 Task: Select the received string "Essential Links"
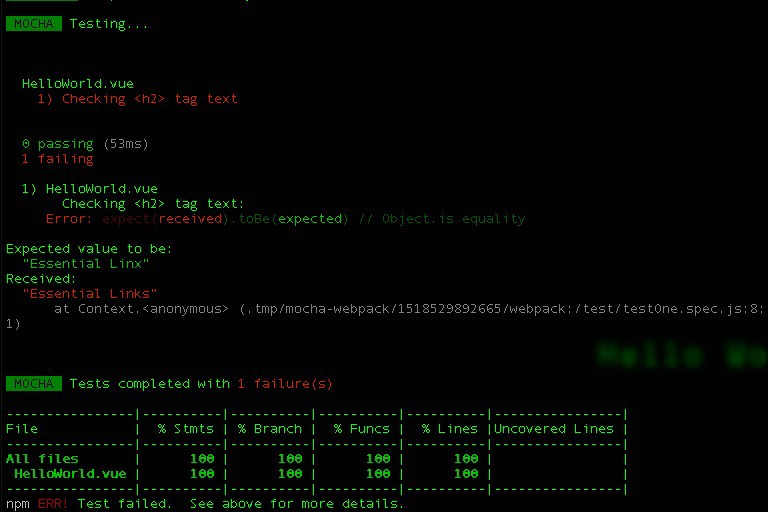[x=90, y=294]
